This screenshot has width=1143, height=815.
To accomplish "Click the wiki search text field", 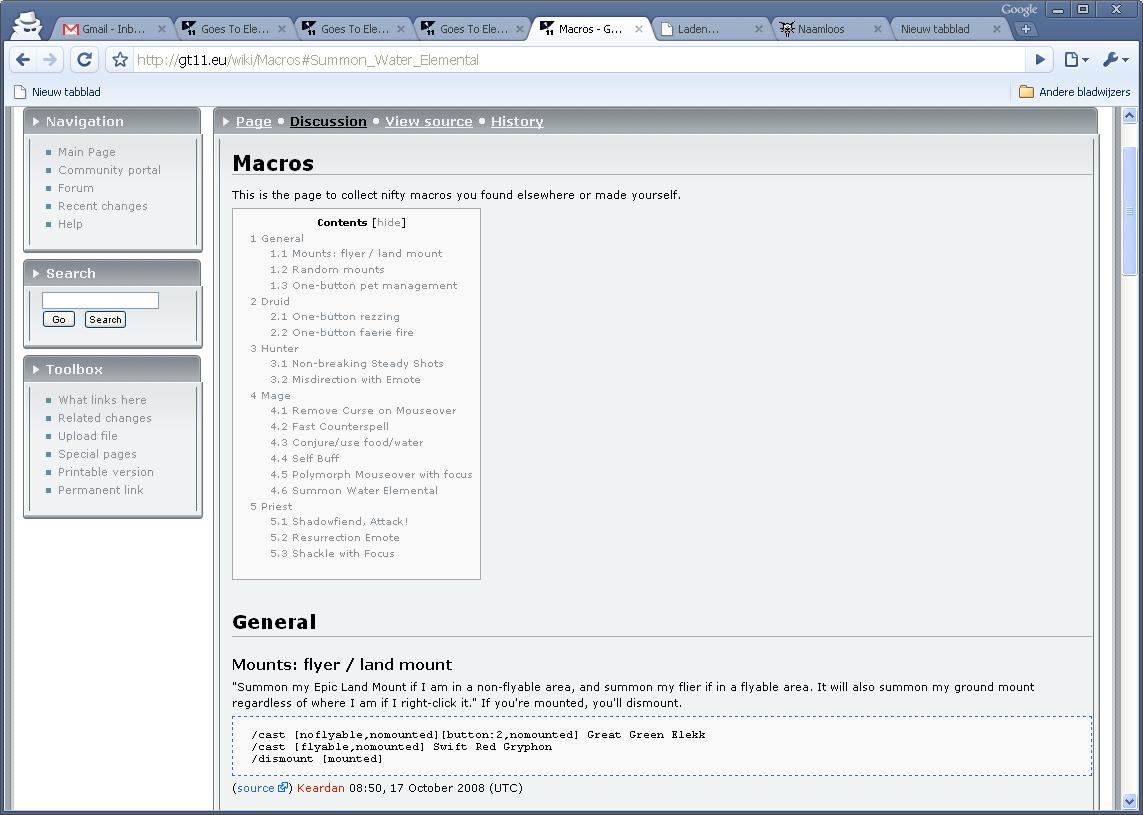I will (x=100, y=300).
